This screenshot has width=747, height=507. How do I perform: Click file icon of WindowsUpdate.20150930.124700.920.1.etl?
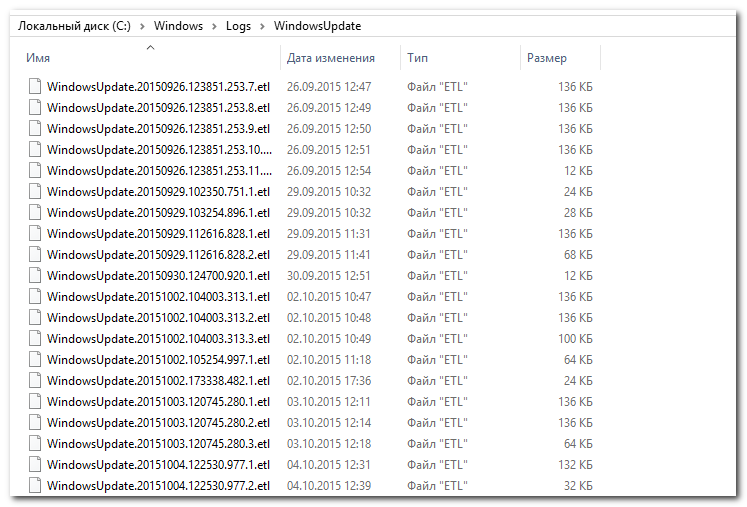point(35,275)
